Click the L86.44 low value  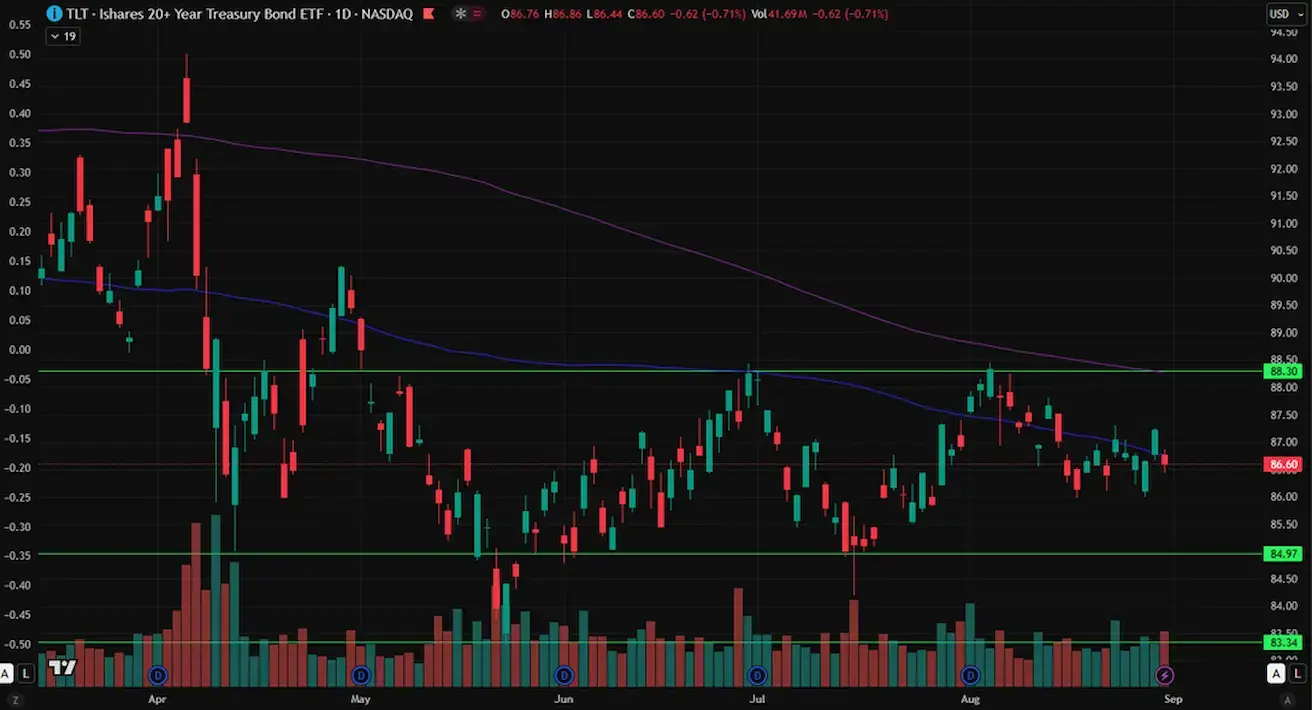(x=606, y=14)
